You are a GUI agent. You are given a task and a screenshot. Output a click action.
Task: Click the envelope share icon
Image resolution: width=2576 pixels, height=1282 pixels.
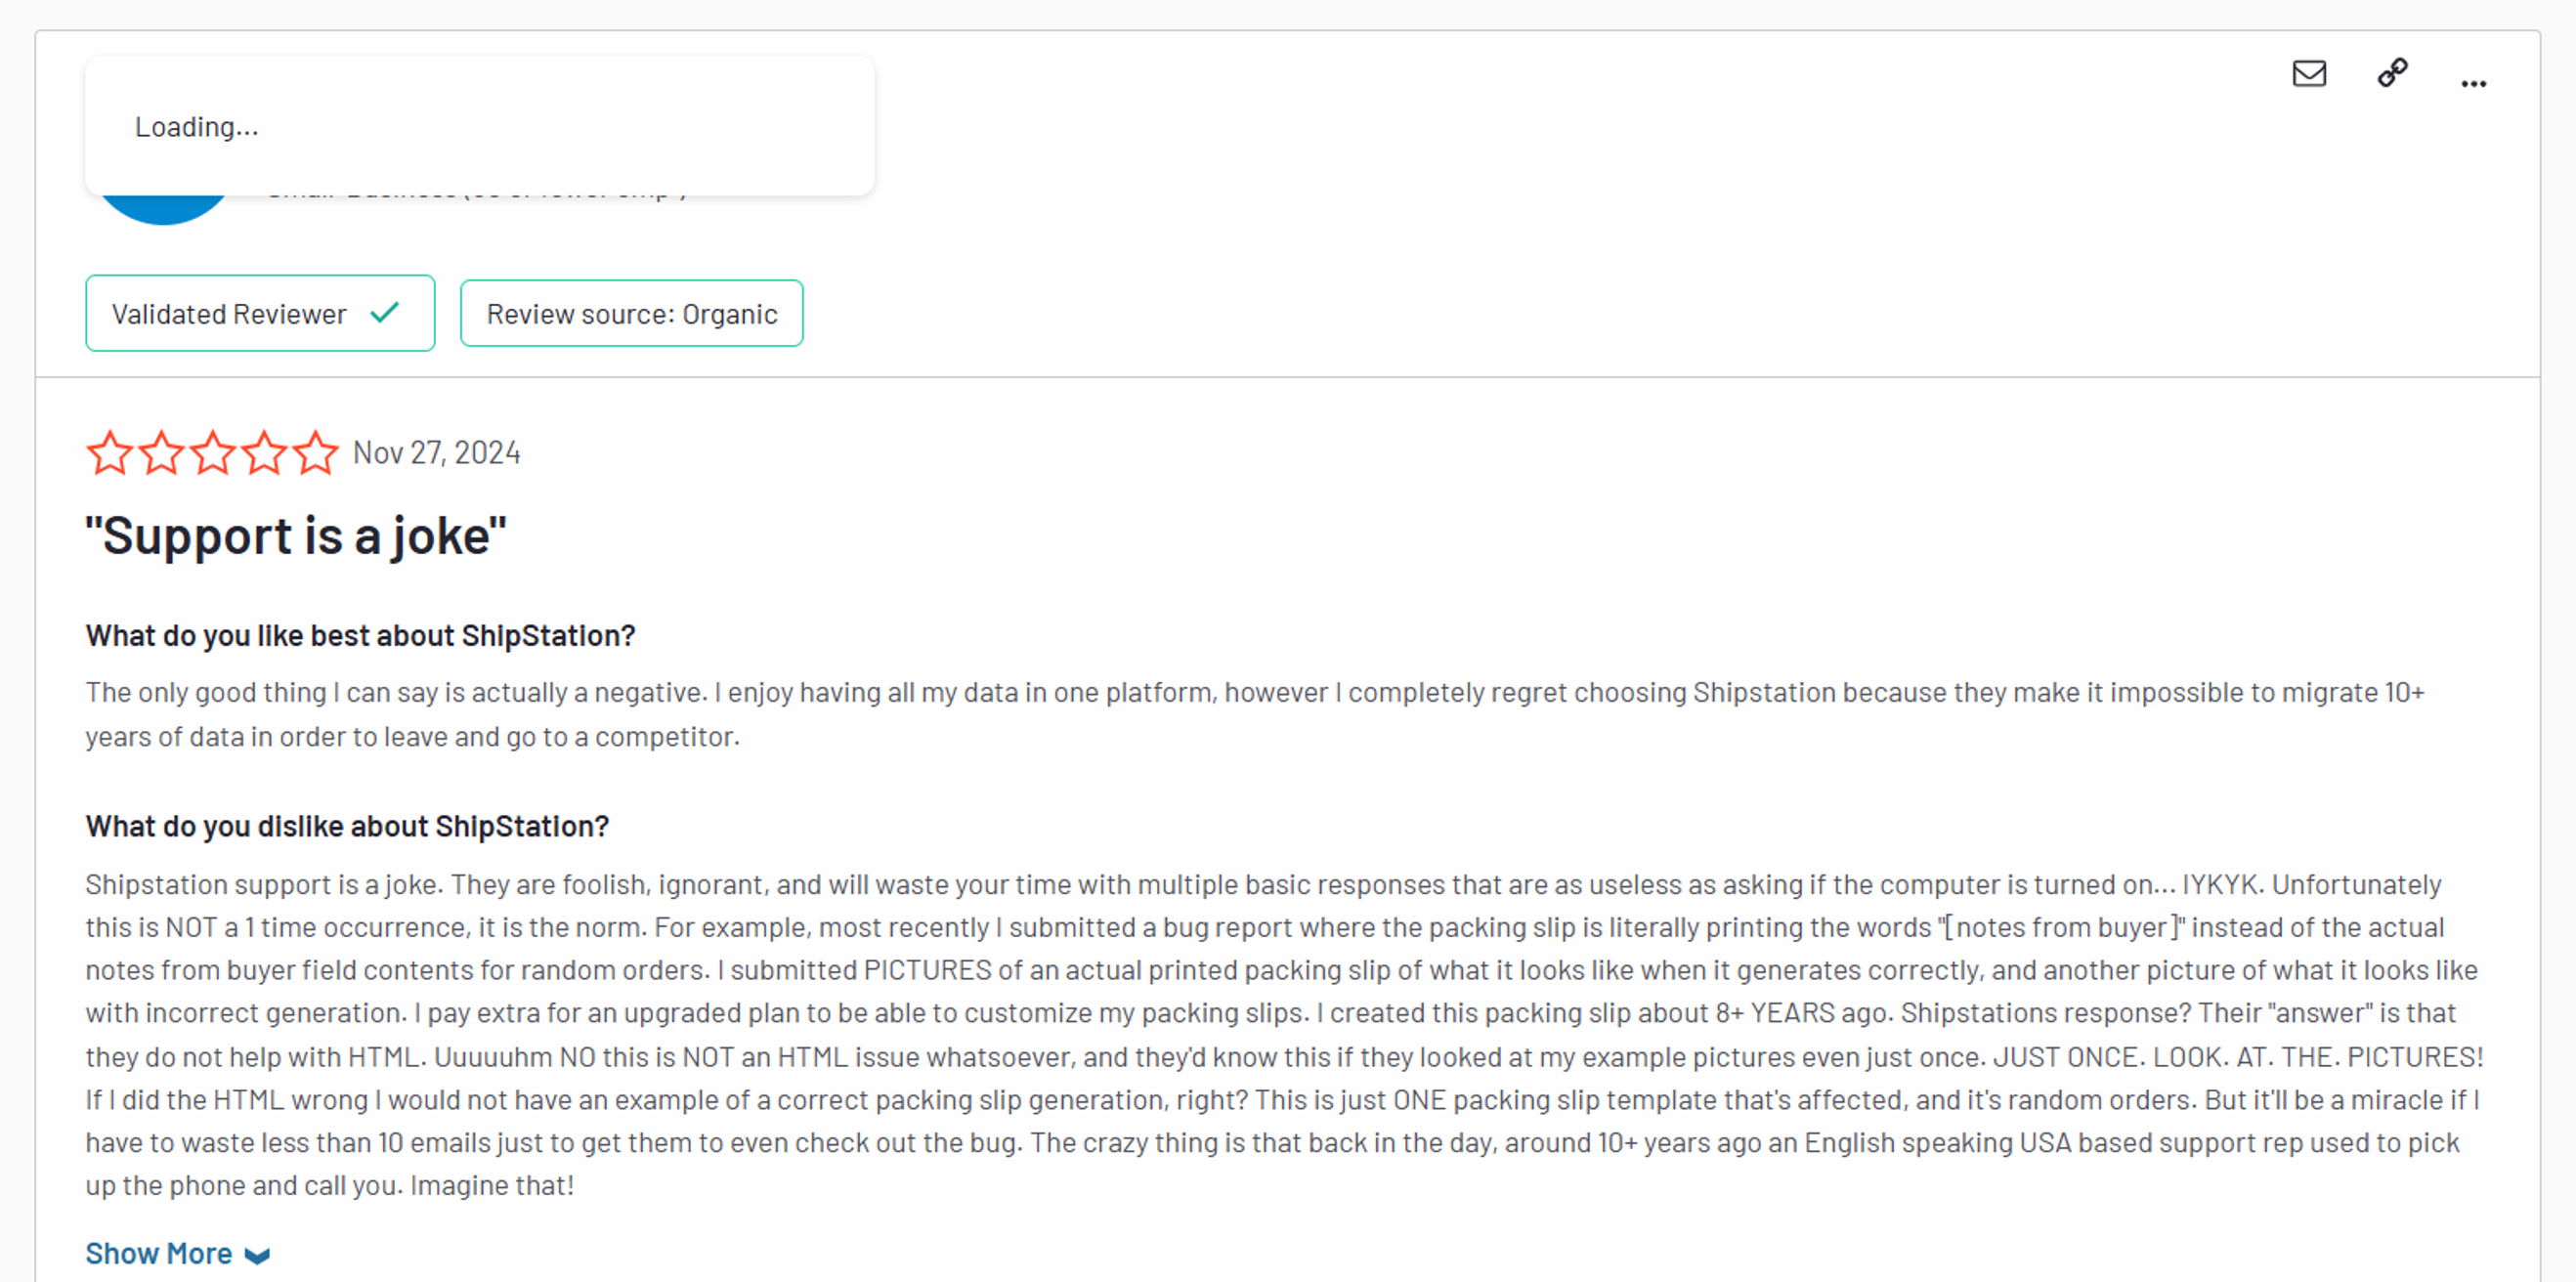tap(2309, 74)
